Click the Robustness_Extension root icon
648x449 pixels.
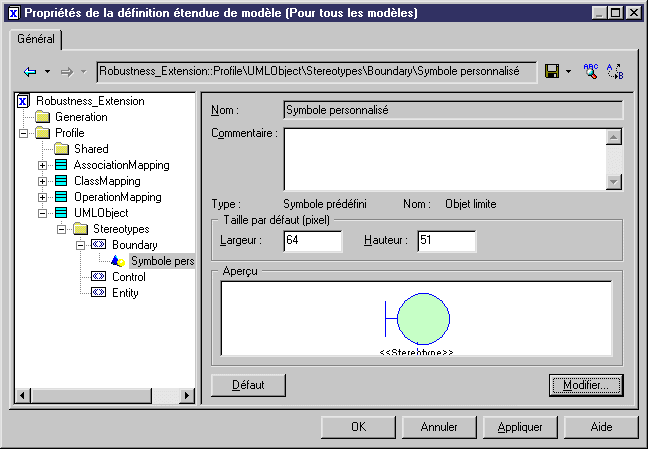(23, 101)
